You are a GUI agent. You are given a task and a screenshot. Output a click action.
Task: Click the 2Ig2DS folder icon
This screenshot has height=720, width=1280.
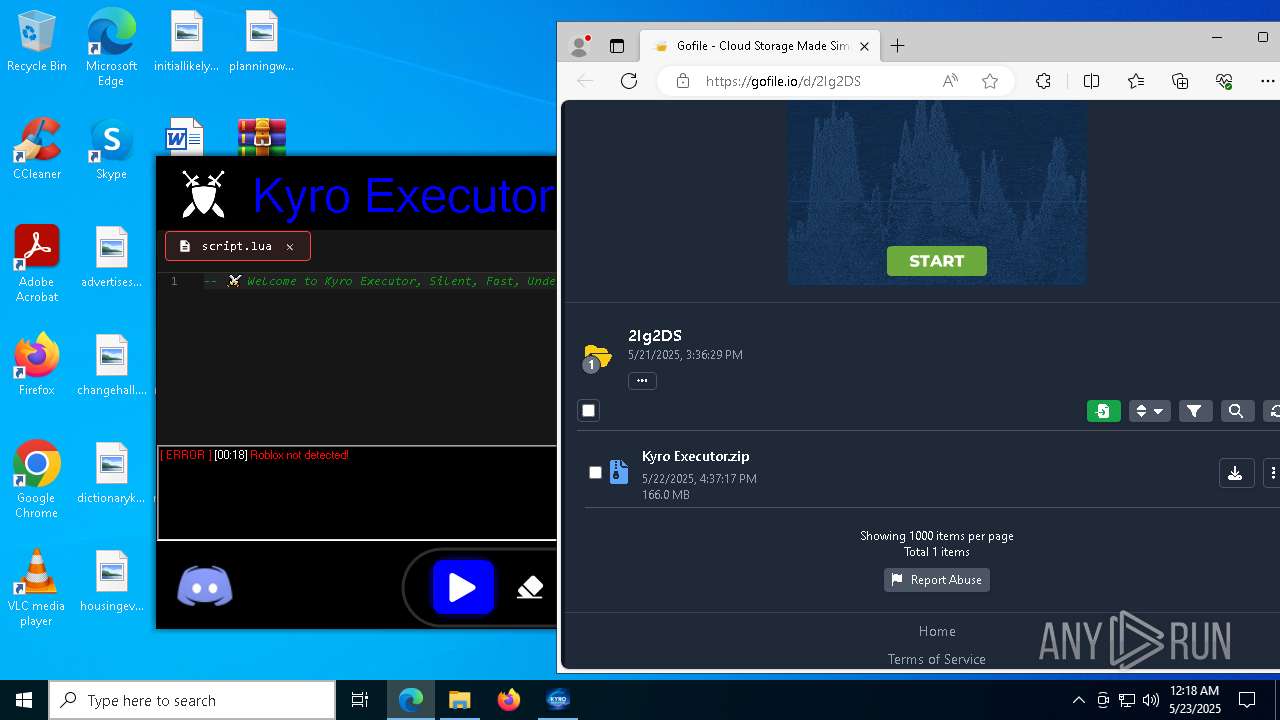pos(597,356)
